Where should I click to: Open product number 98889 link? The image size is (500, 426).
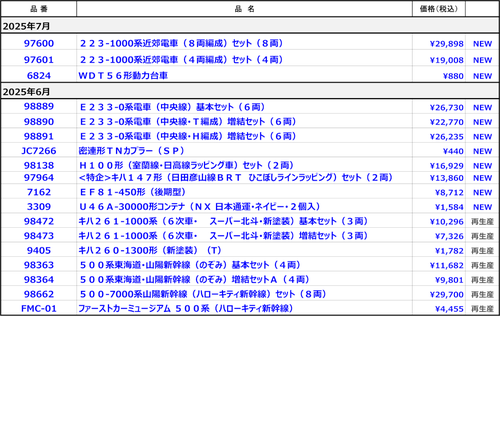pos(39,106)
